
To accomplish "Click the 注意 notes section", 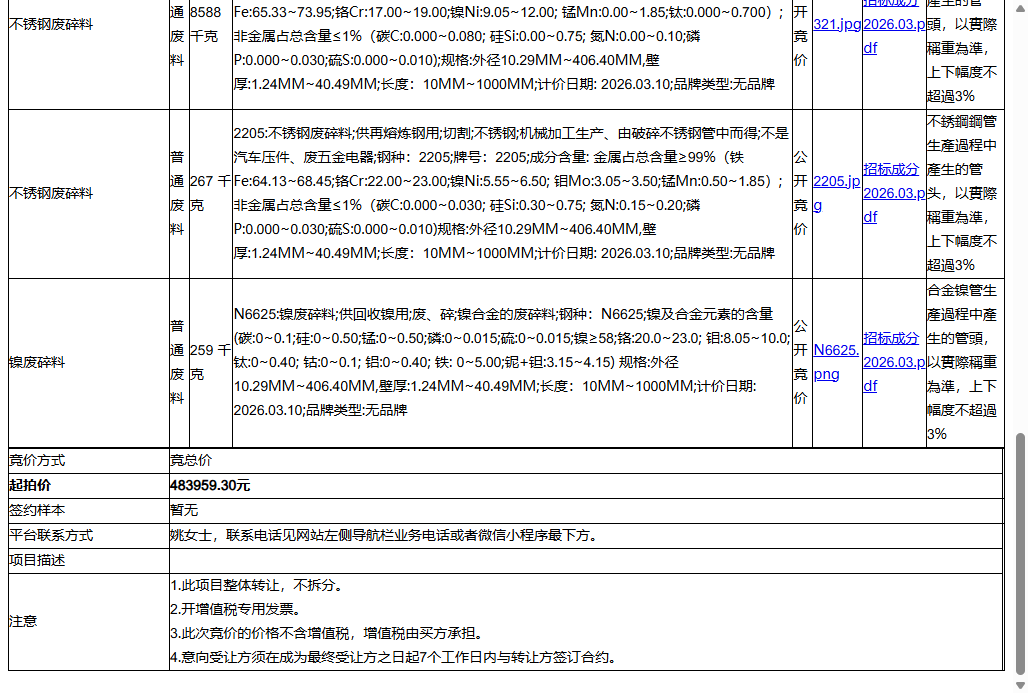I will [24, 621].
